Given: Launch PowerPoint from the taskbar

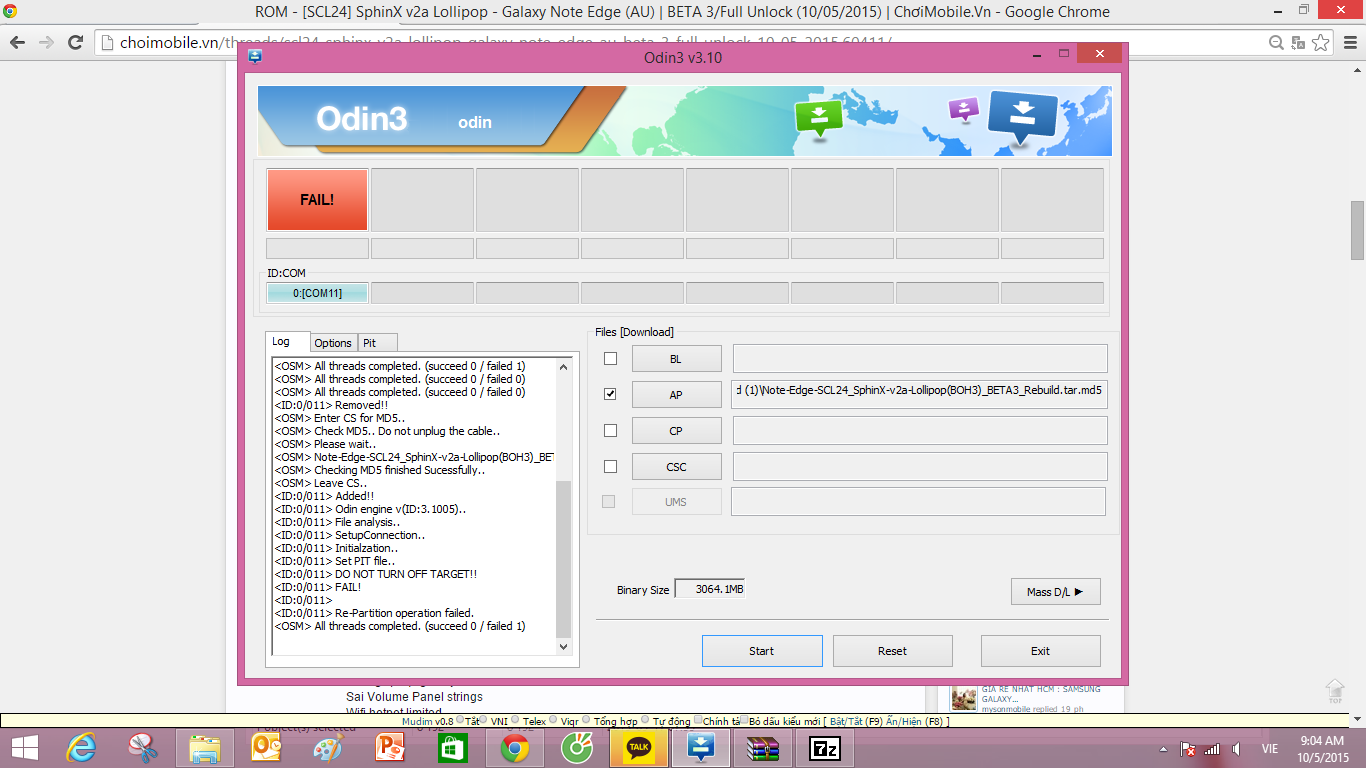Looking at the screenshot, I should point(390,748).
